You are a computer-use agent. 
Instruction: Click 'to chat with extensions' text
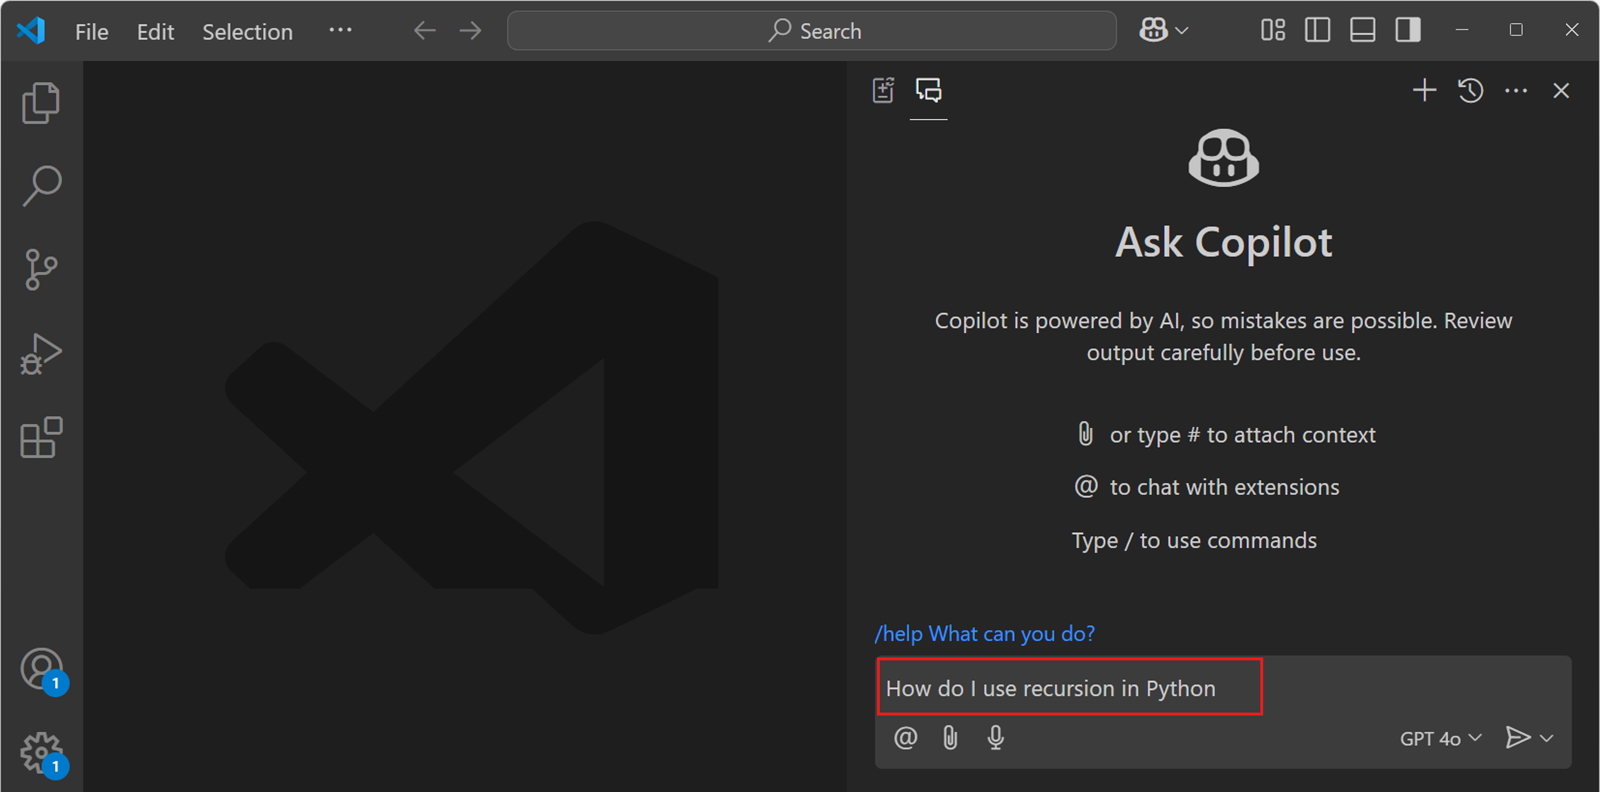tap(1224, 487)
